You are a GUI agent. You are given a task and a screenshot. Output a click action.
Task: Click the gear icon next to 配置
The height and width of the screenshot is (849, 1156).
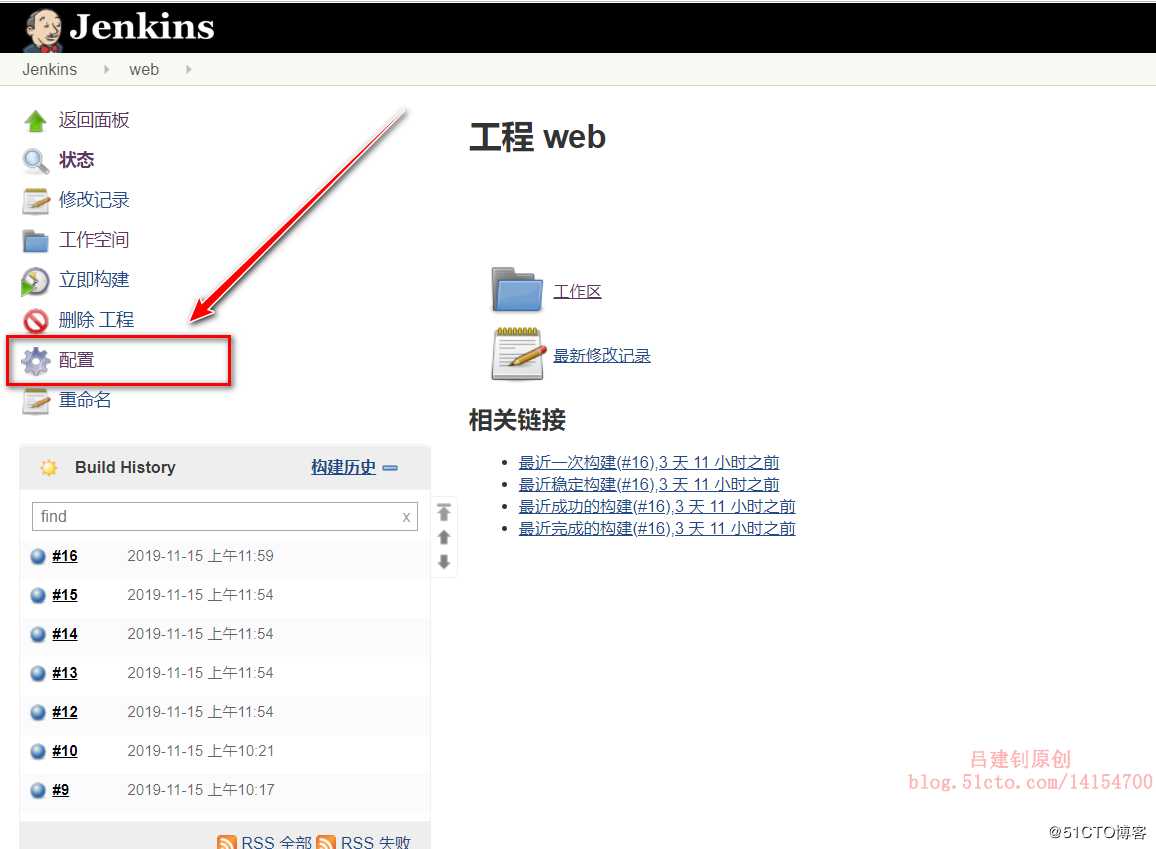point(35,361)
